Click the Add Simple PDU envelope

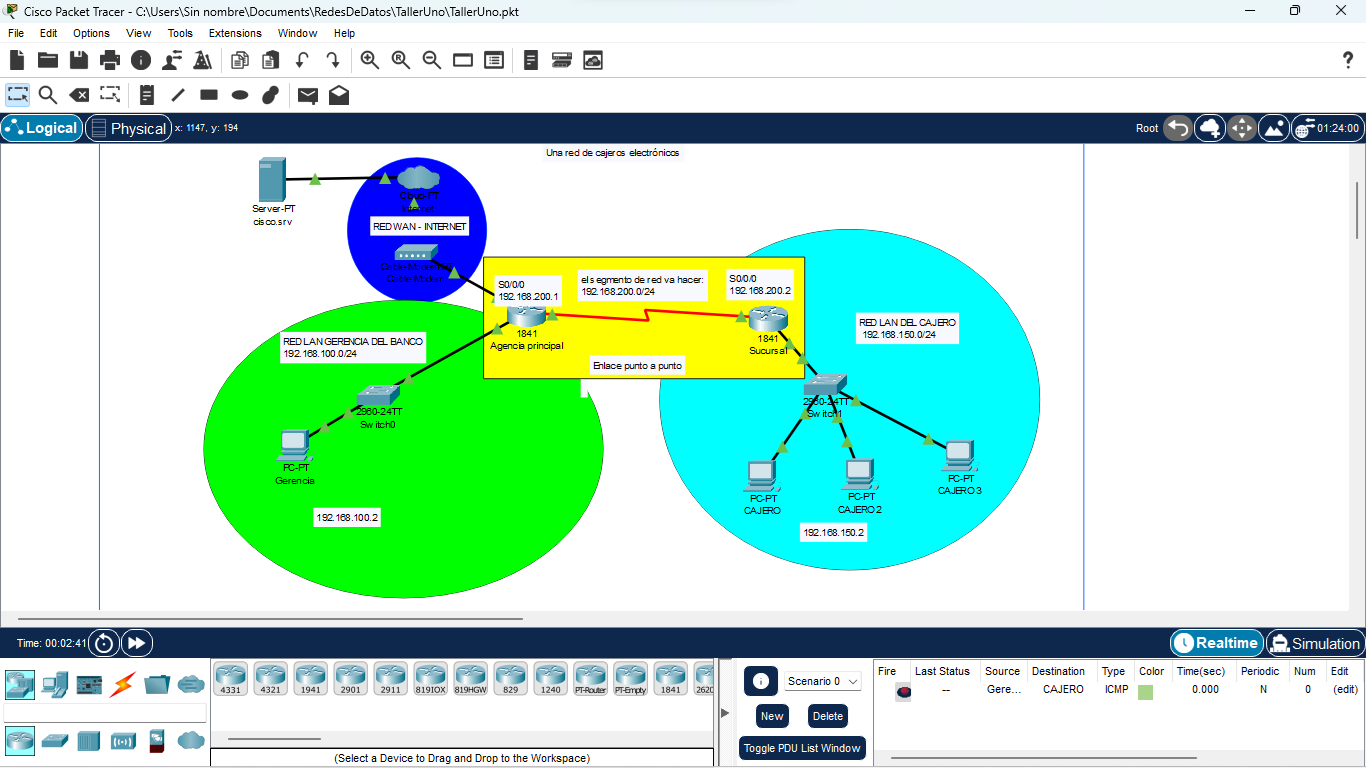pos(308,95)
